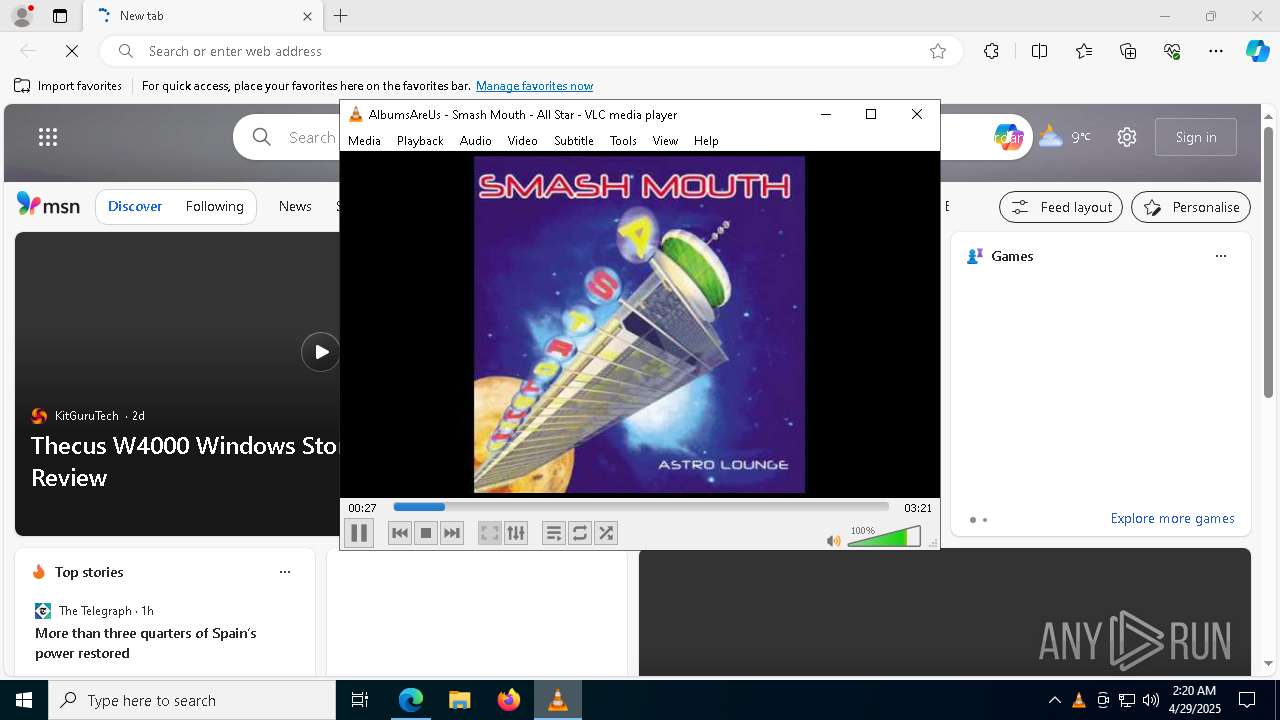1280x720 pixels.
Task: Select the Following tab on MSN
Action: point(214,206)
